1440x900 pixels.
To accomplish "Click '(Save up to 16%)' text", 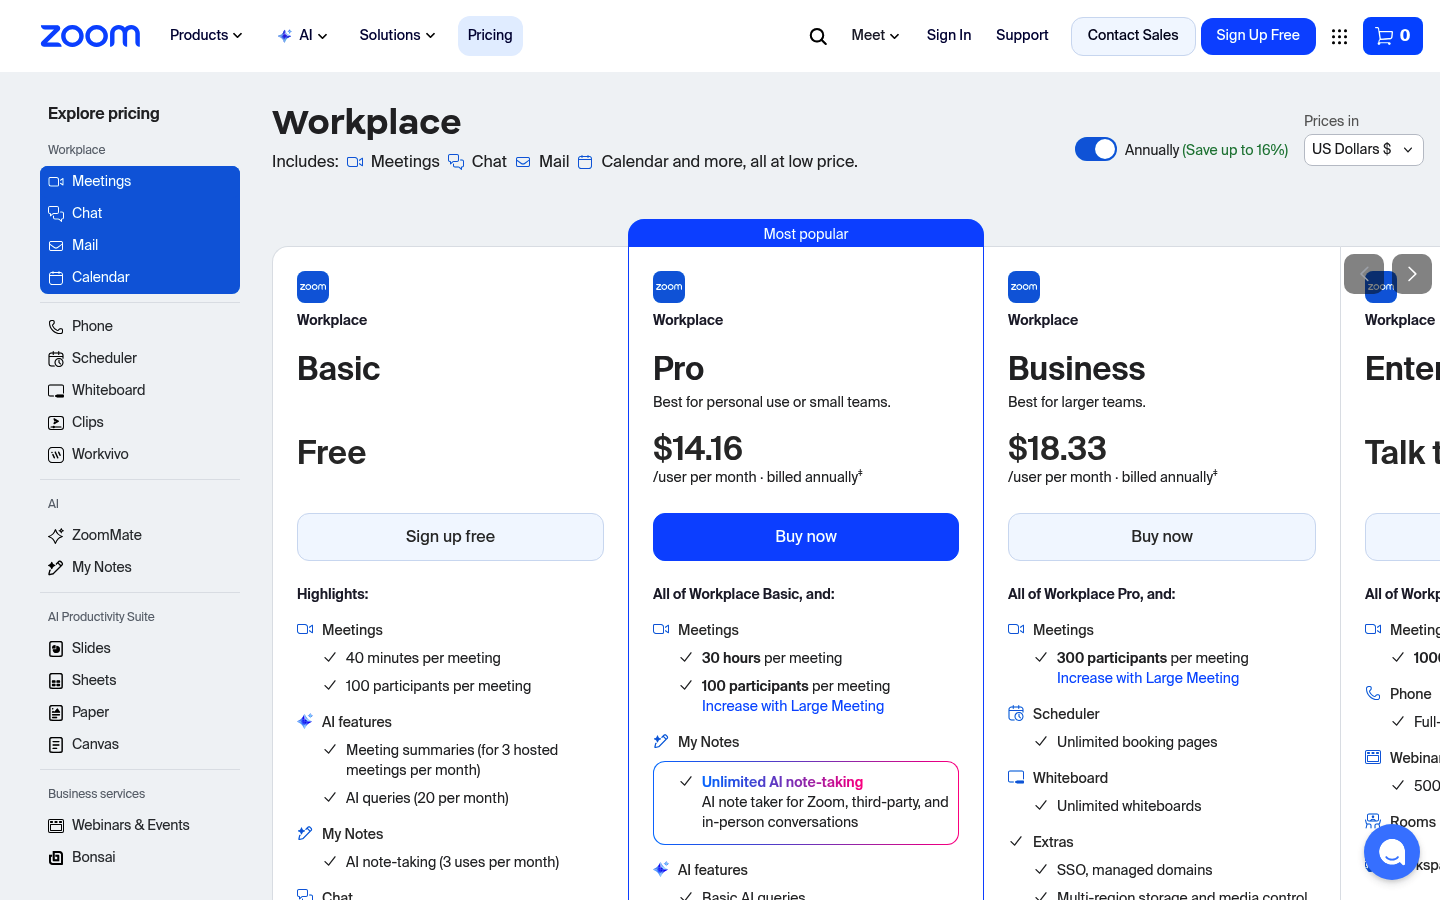I will pos(1235,150).
